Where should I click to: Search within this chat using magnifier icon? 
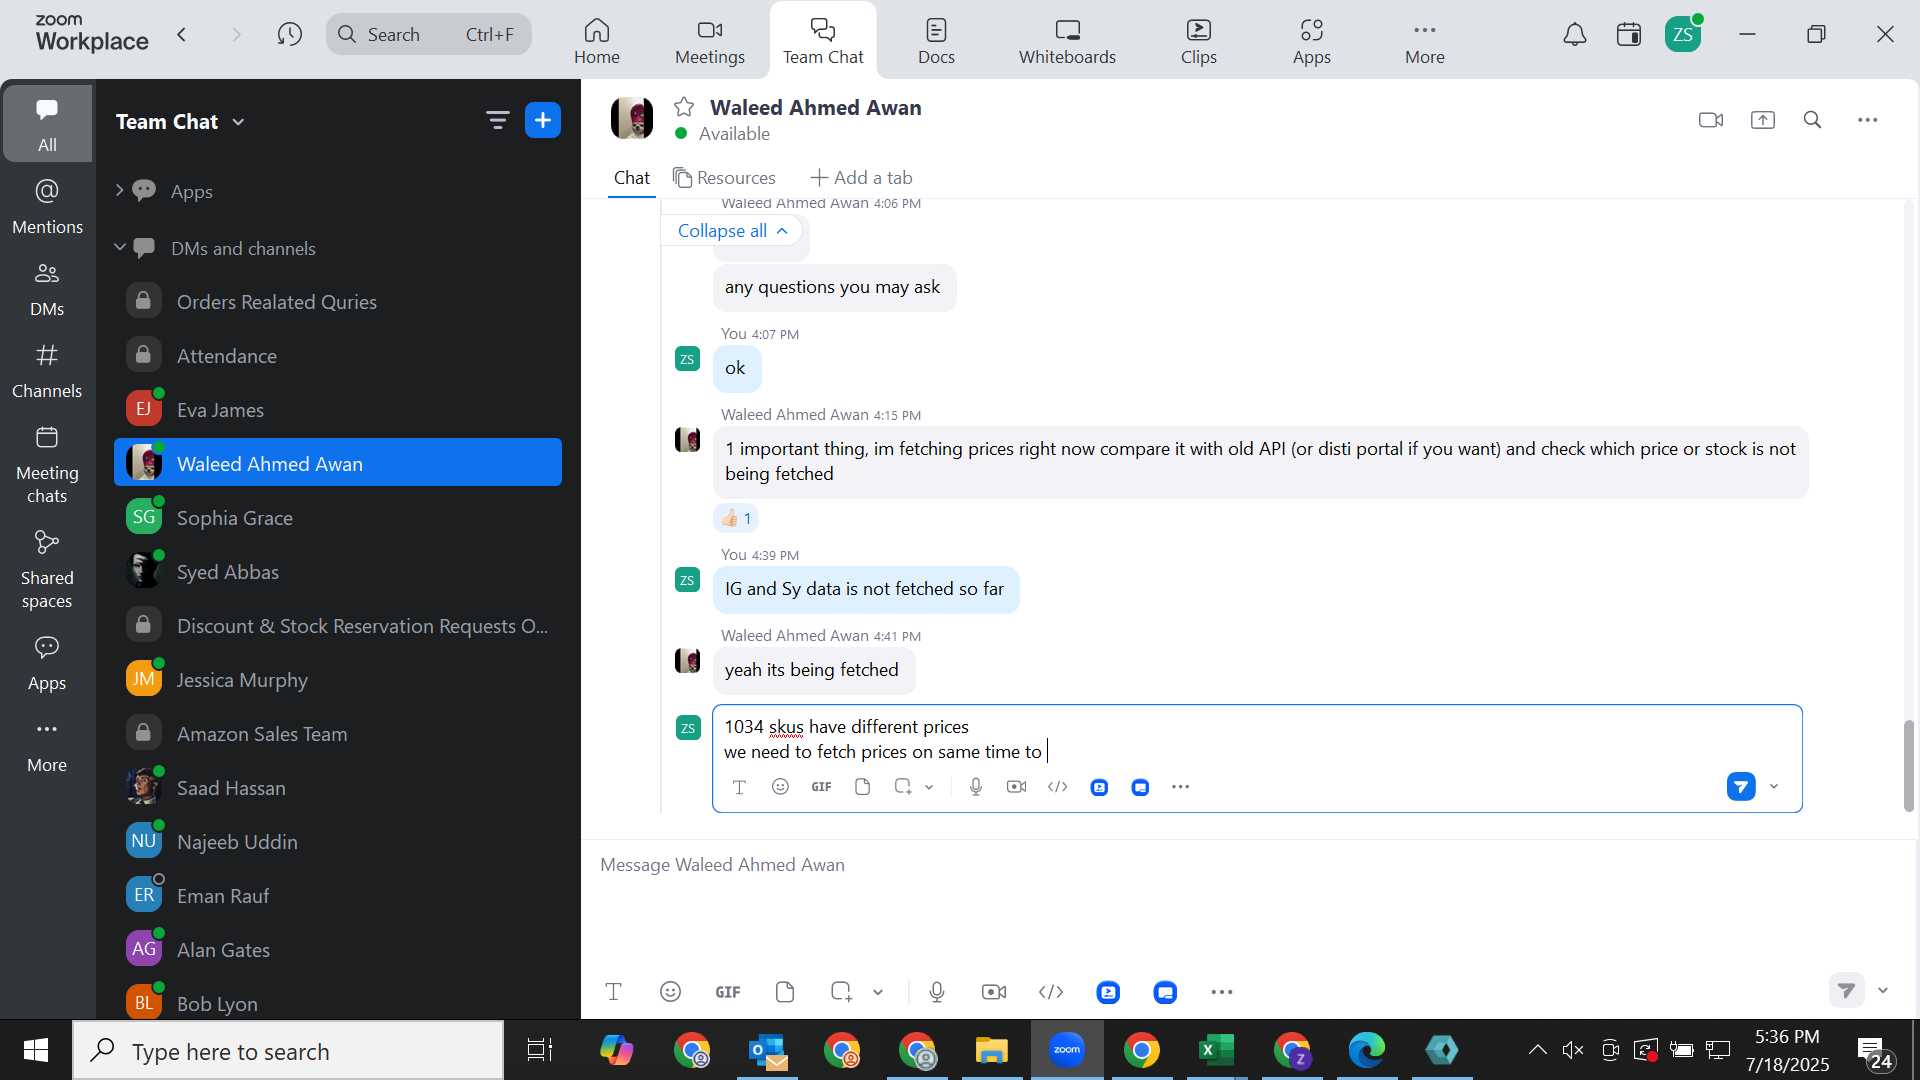pyautogui.click(x=1813, y=120)
